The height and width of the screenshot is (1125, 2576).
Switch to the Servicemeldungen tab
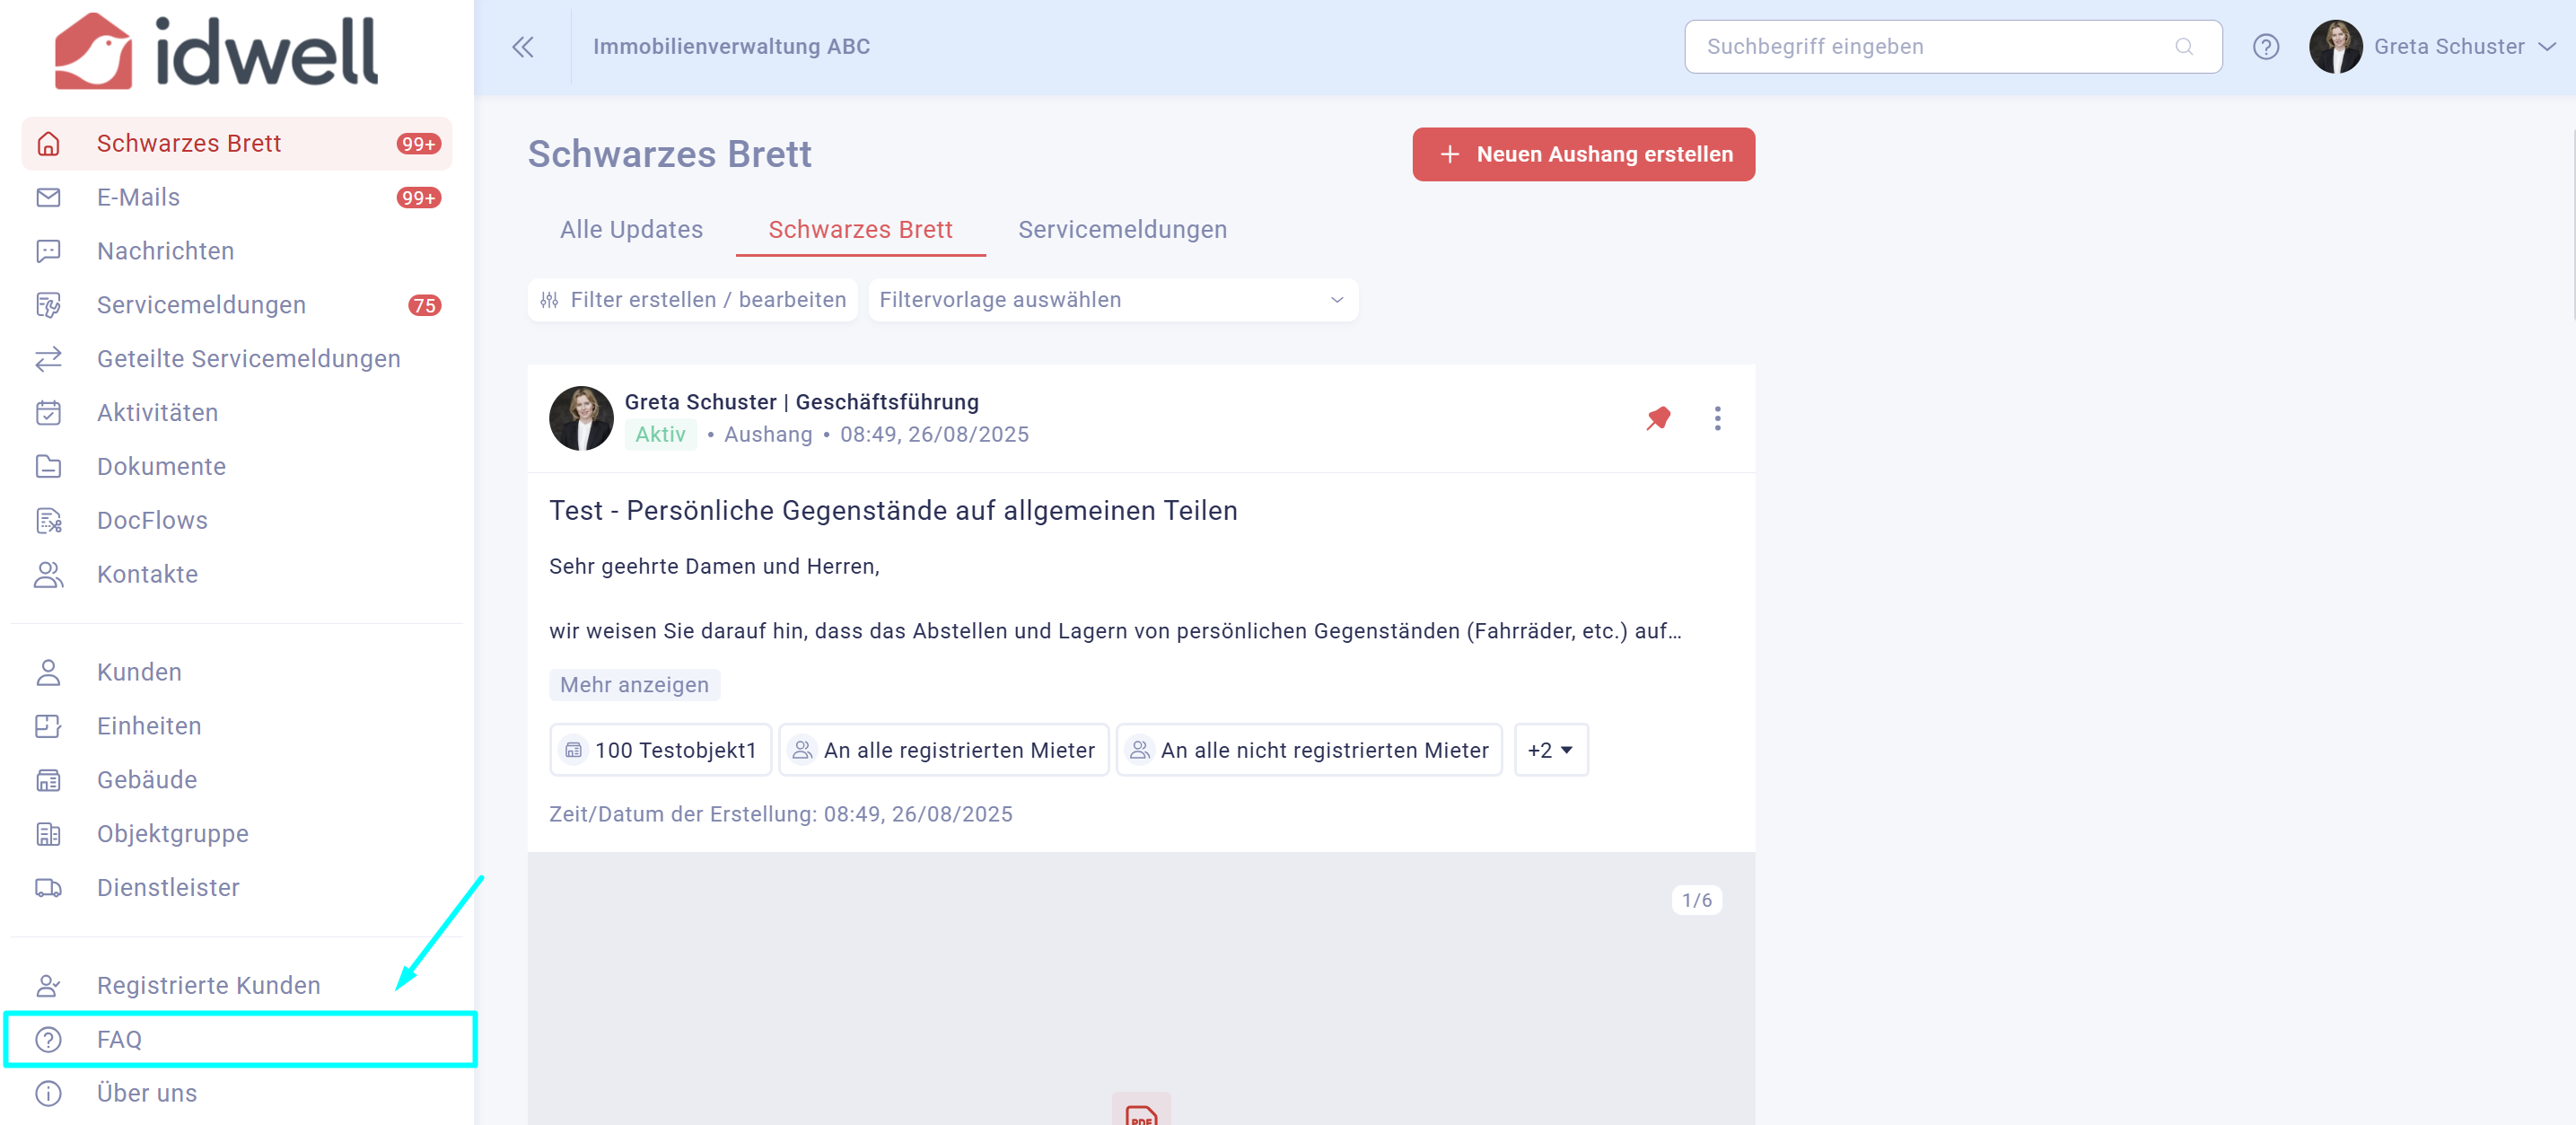pyautogui.click(x=1122, y=230)
